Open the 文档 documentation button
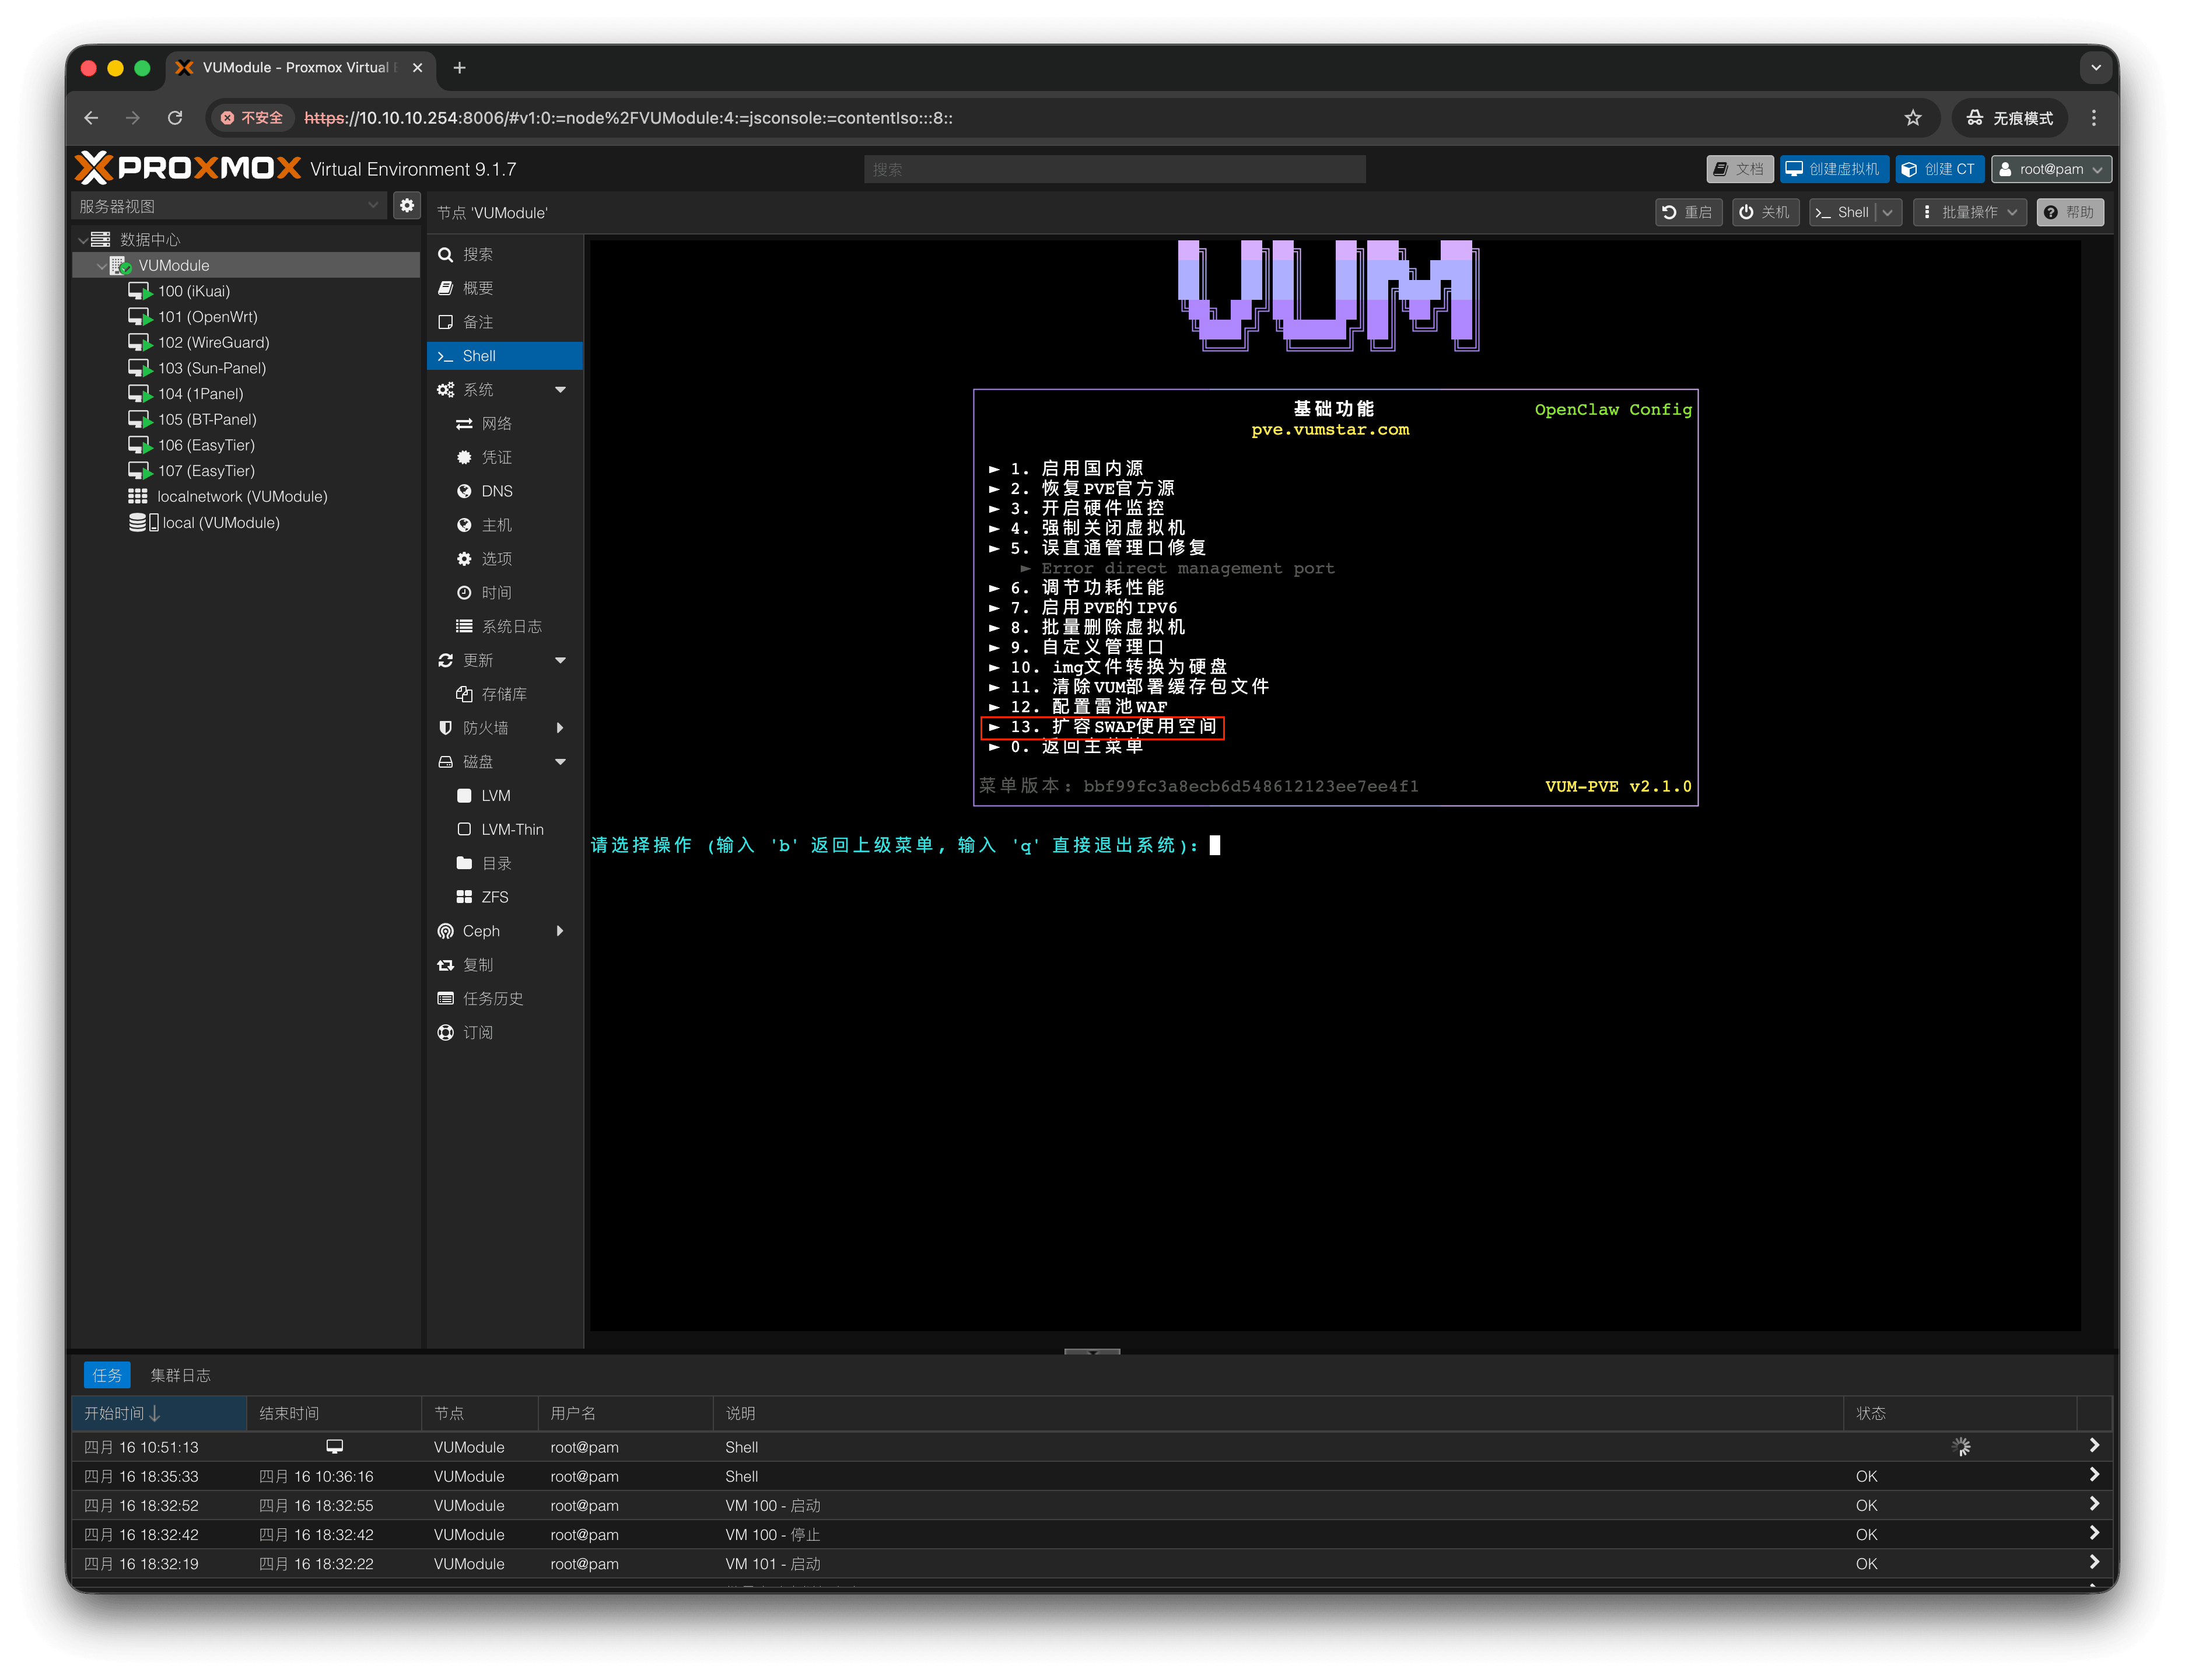Image resolution: width=2185 pixels, height=1680 pixels. (1740, 169)
